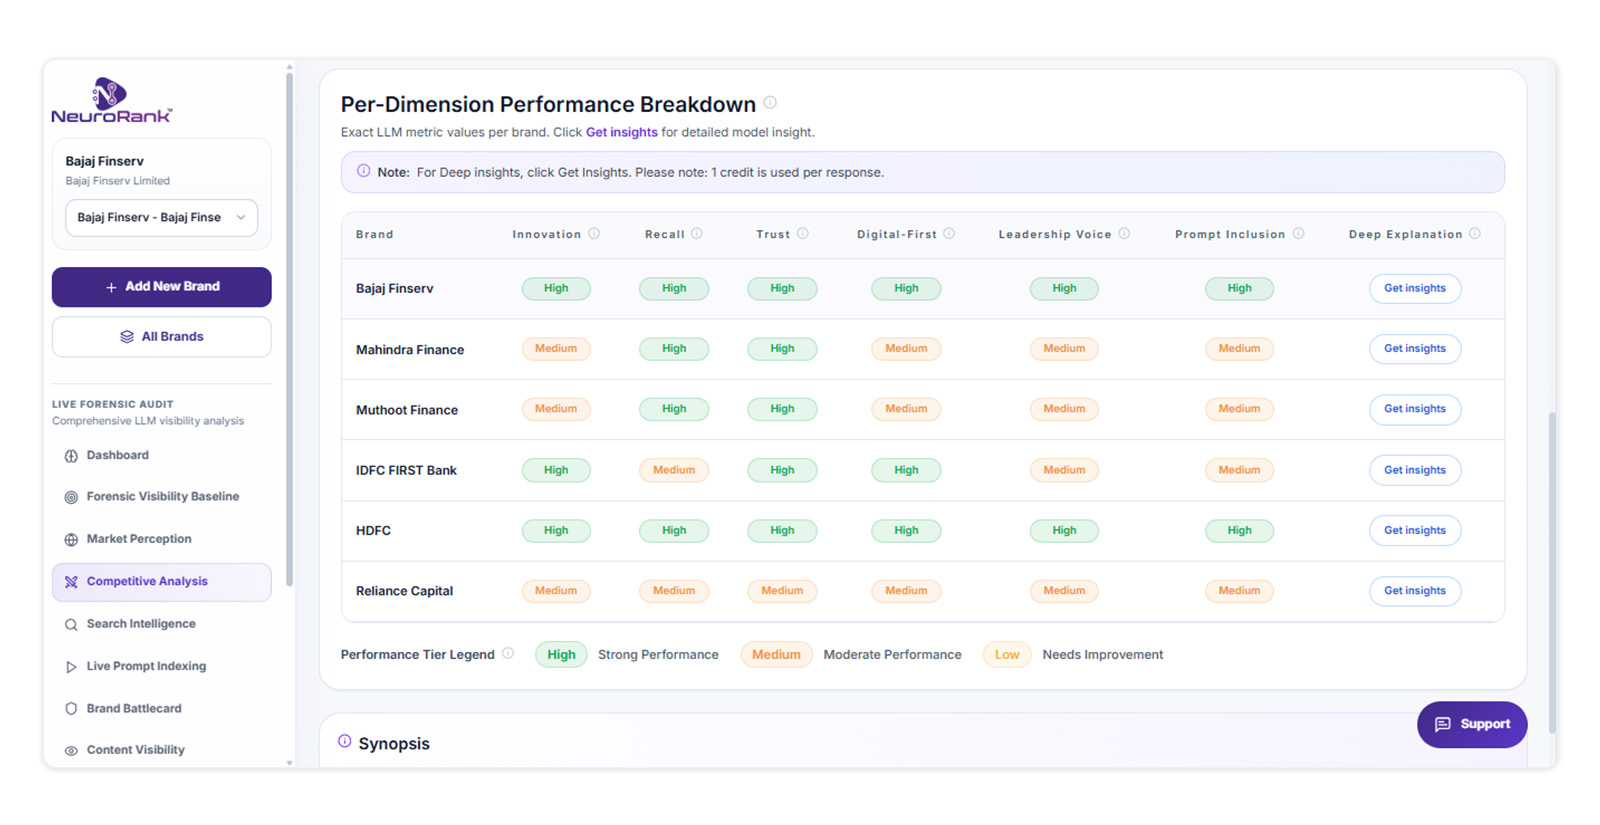Click the Synopsis section heading
The height and width of the screenshot is (825, 1600).
394,744
